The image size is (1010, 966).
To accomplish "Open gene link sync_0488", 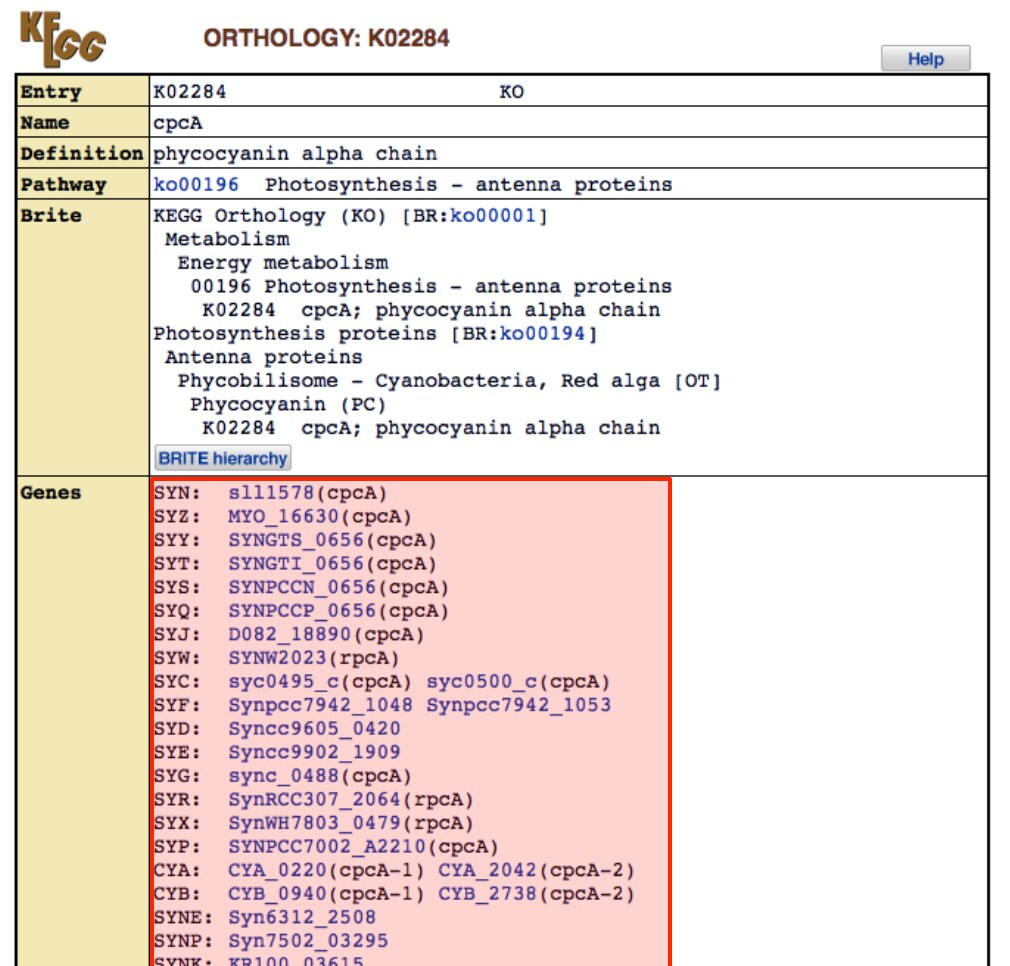I will 283,775.
